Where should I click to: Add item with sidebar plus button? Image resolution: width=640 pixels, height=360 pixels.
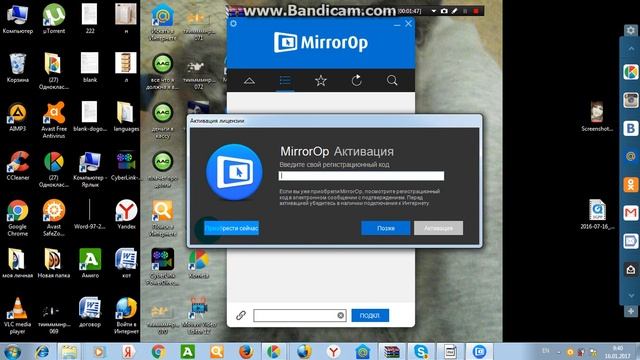(x=631, y=311)
